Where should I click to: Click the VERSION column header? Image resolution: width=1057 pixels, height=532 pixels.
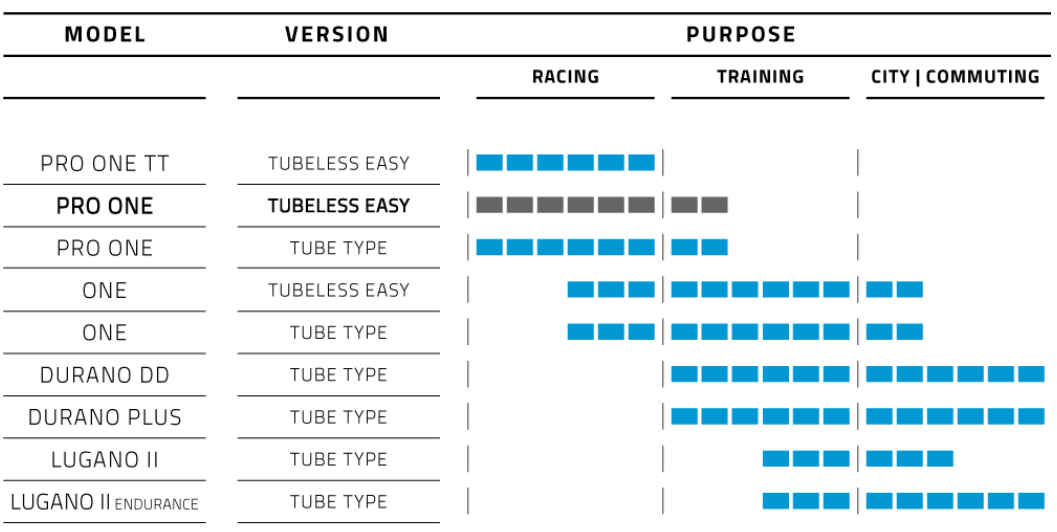[x=337, y=34]
